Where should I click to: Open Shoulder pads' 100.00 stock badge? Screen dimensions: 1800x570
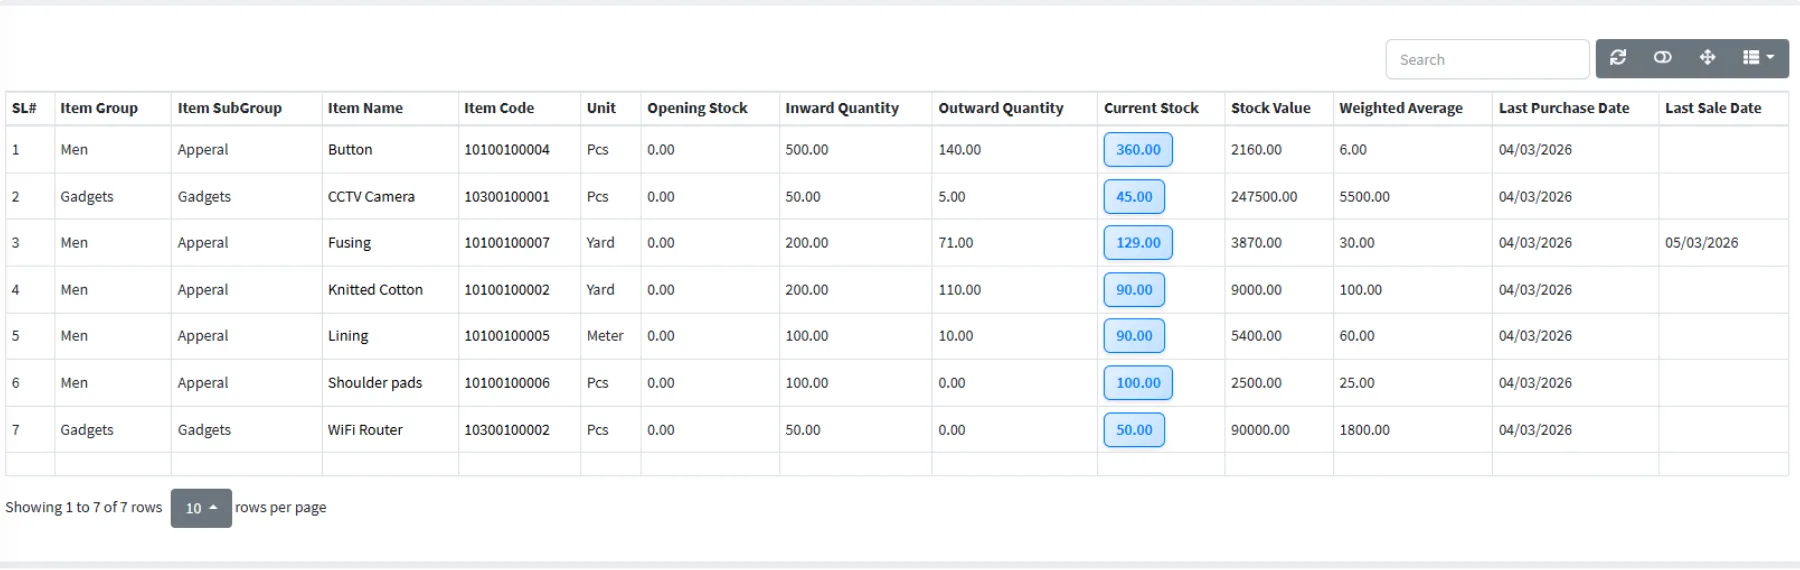click(1137, 383)
